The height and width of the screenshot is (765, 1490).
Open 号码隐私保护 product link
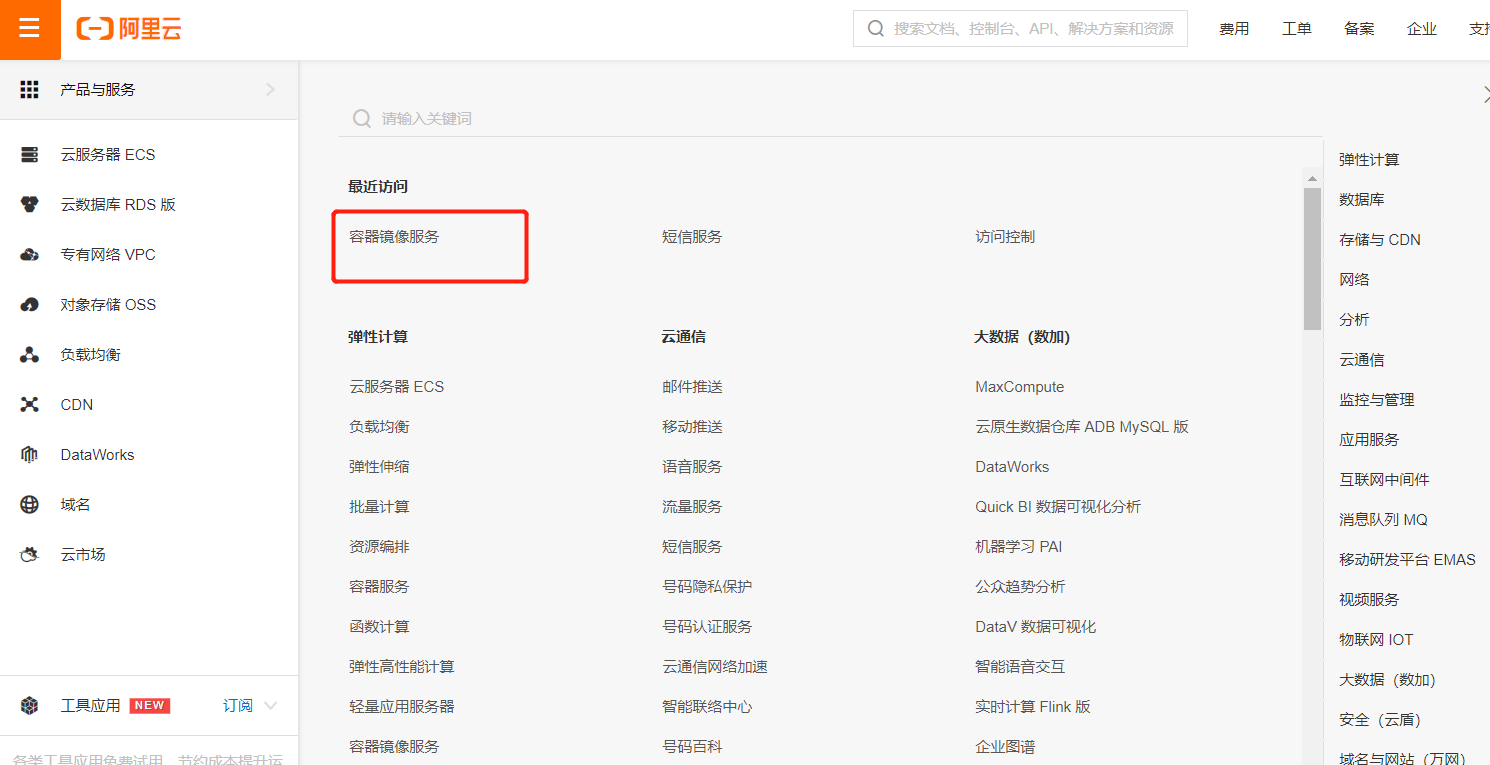(x=707, y=587)
